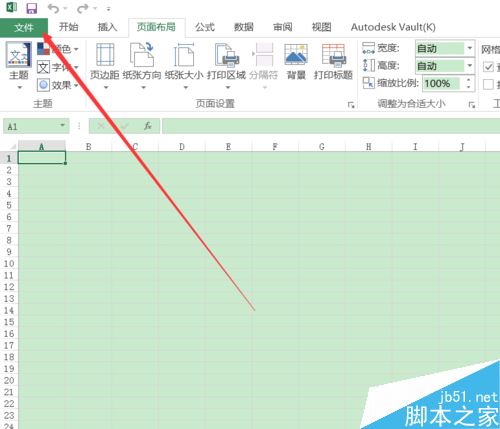Open the 调整为合适大小 dialog launcher
Screen dimensions: 500x429
tap(471, 105)
